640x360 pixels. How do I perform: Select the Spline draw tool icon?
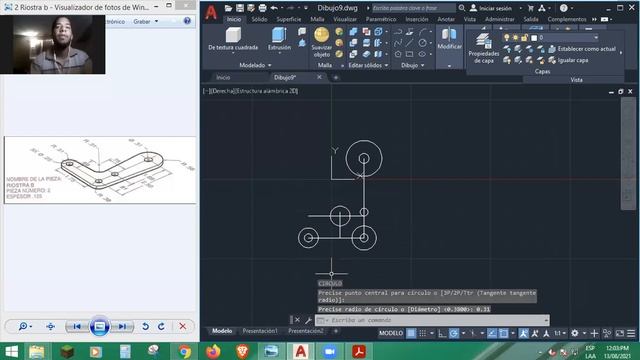click(x=398, y=42)
